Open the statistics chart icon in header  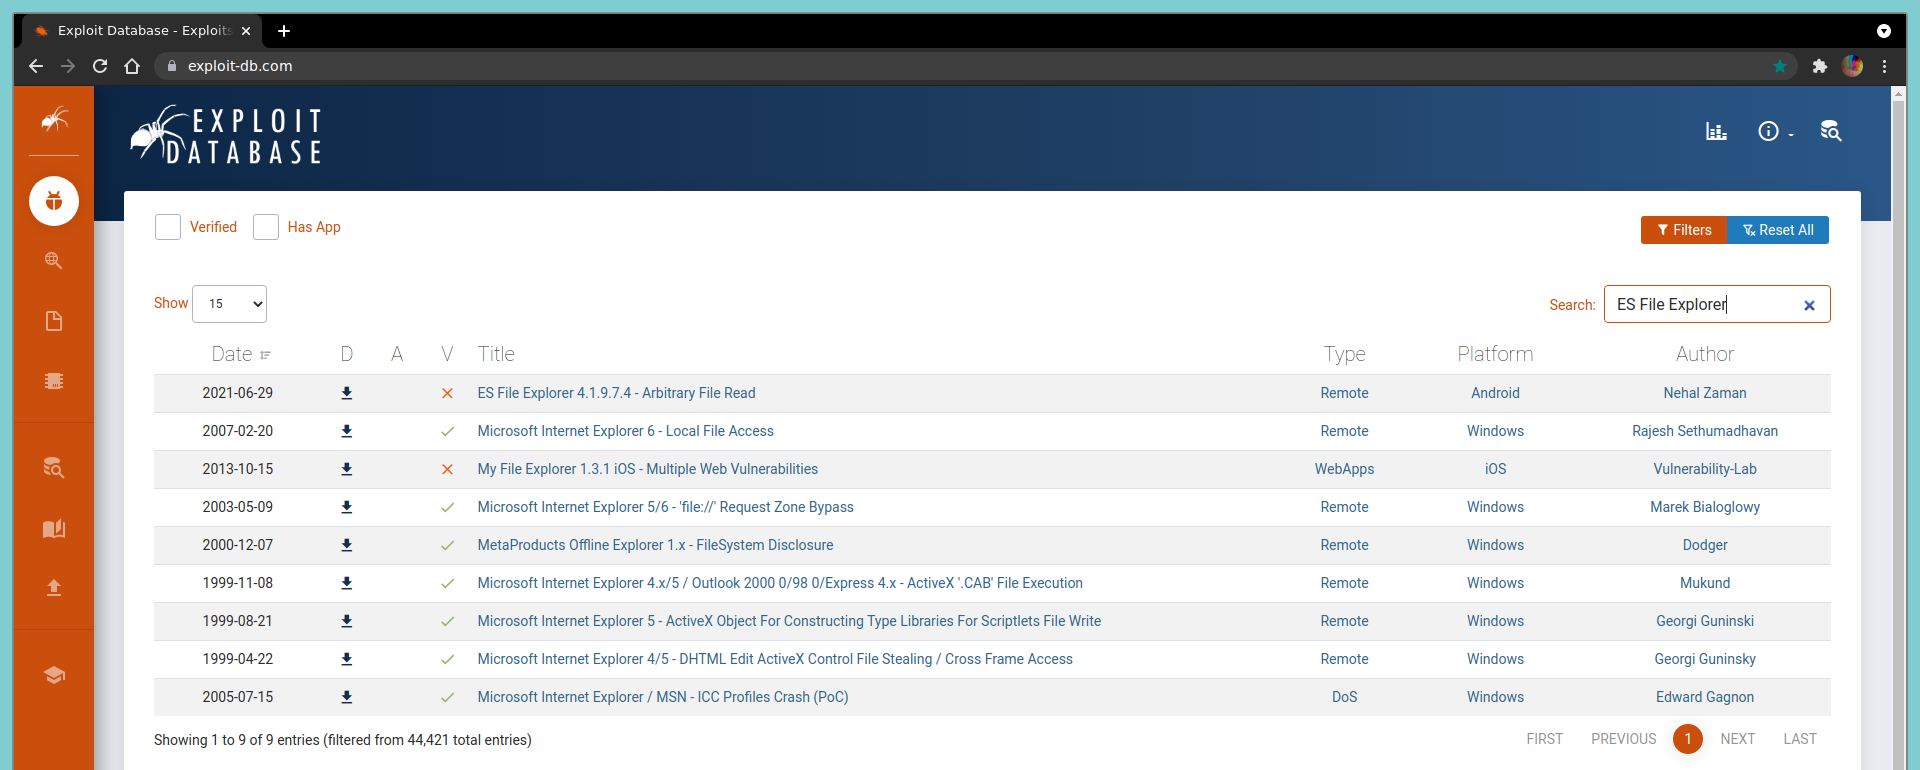(x=1716, y=131)
